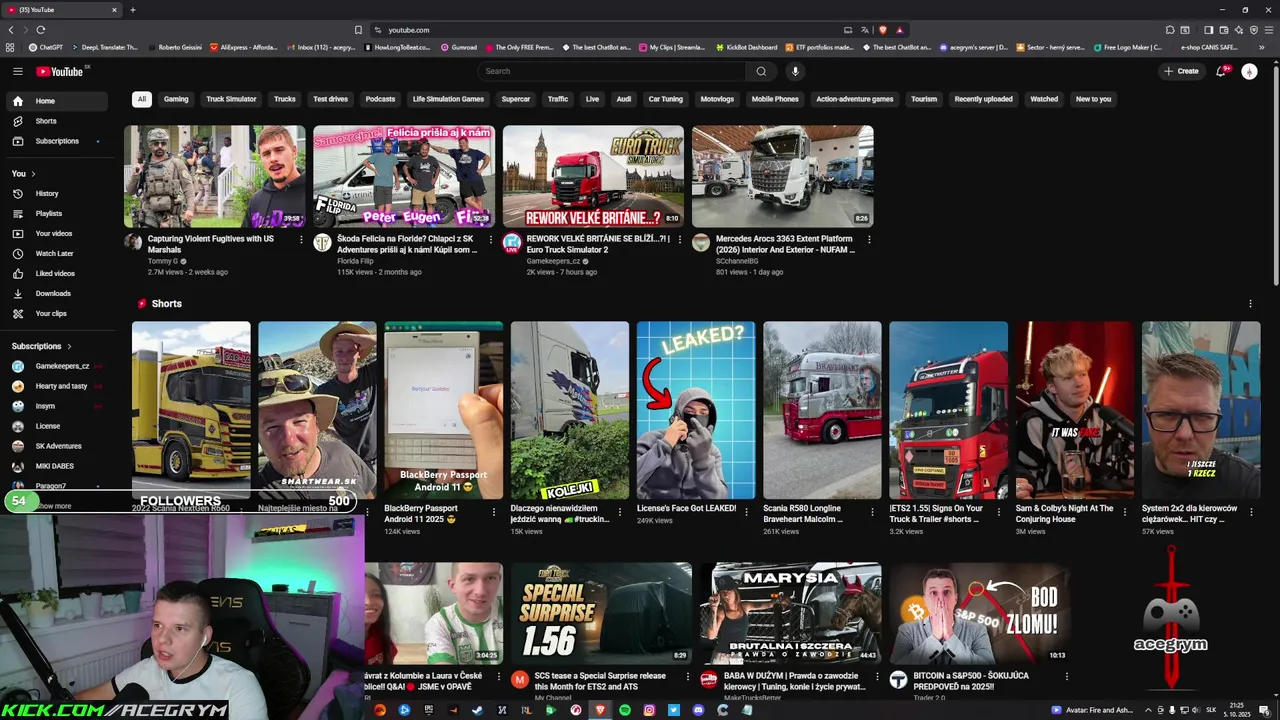Reload the page in the browser
1280x720 pixels.
[40, 30]
